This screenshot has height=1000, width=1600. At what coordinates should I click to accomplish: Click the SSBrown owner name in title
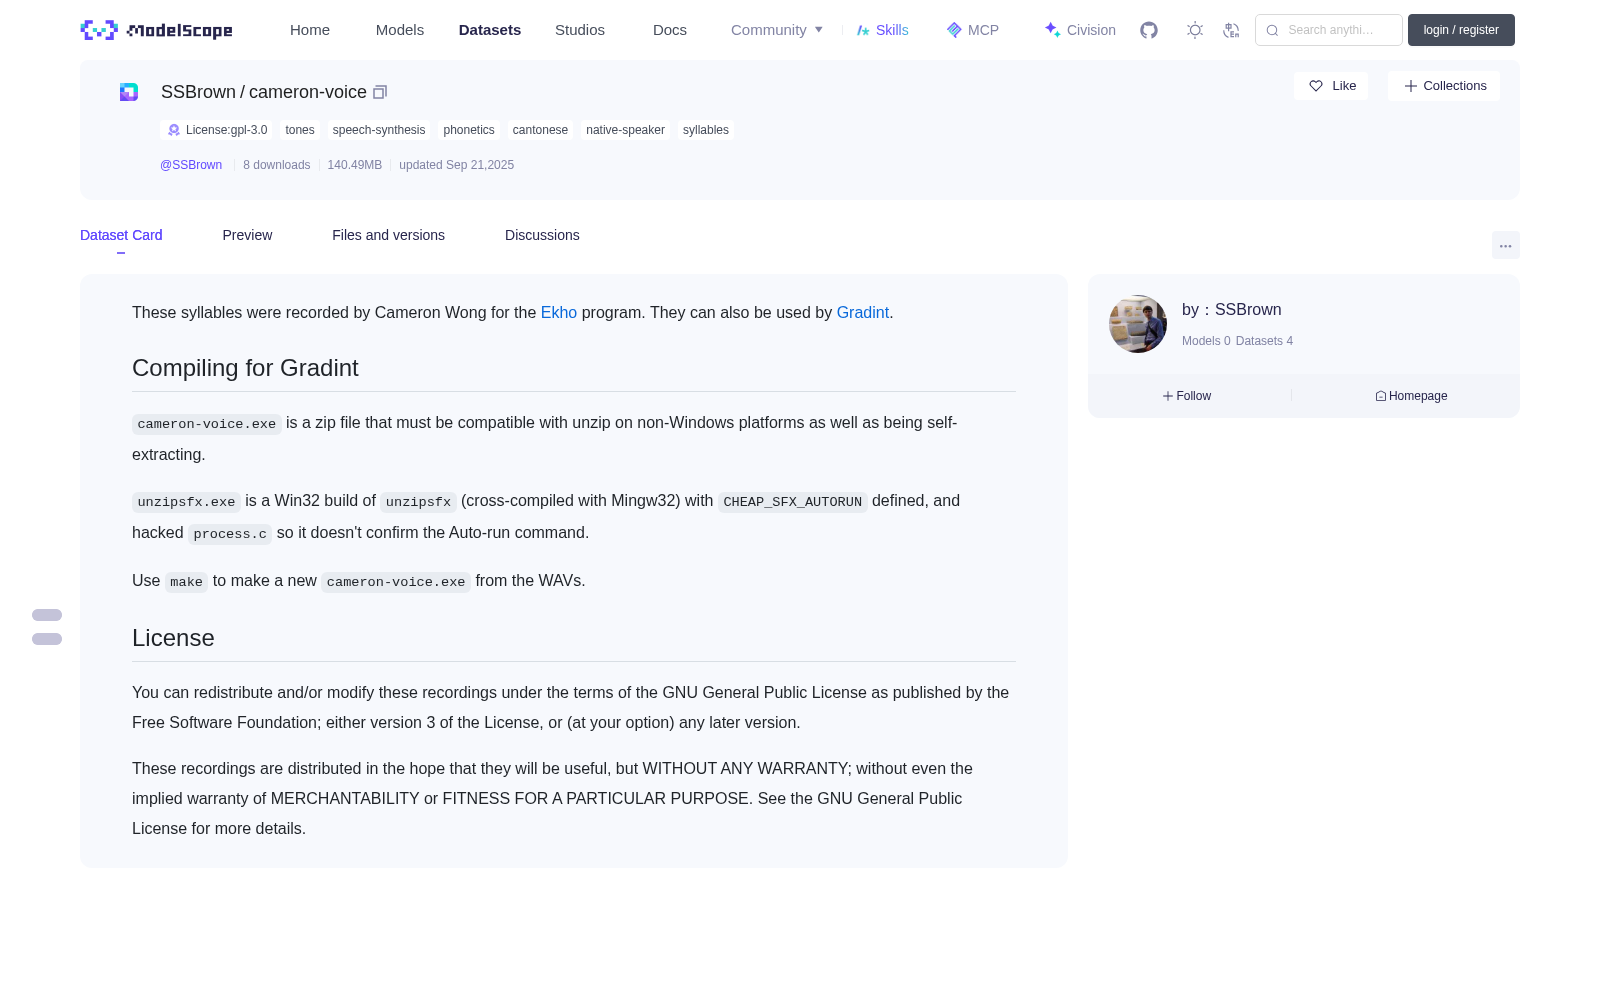pyautogui.click(x=198, y=92)
